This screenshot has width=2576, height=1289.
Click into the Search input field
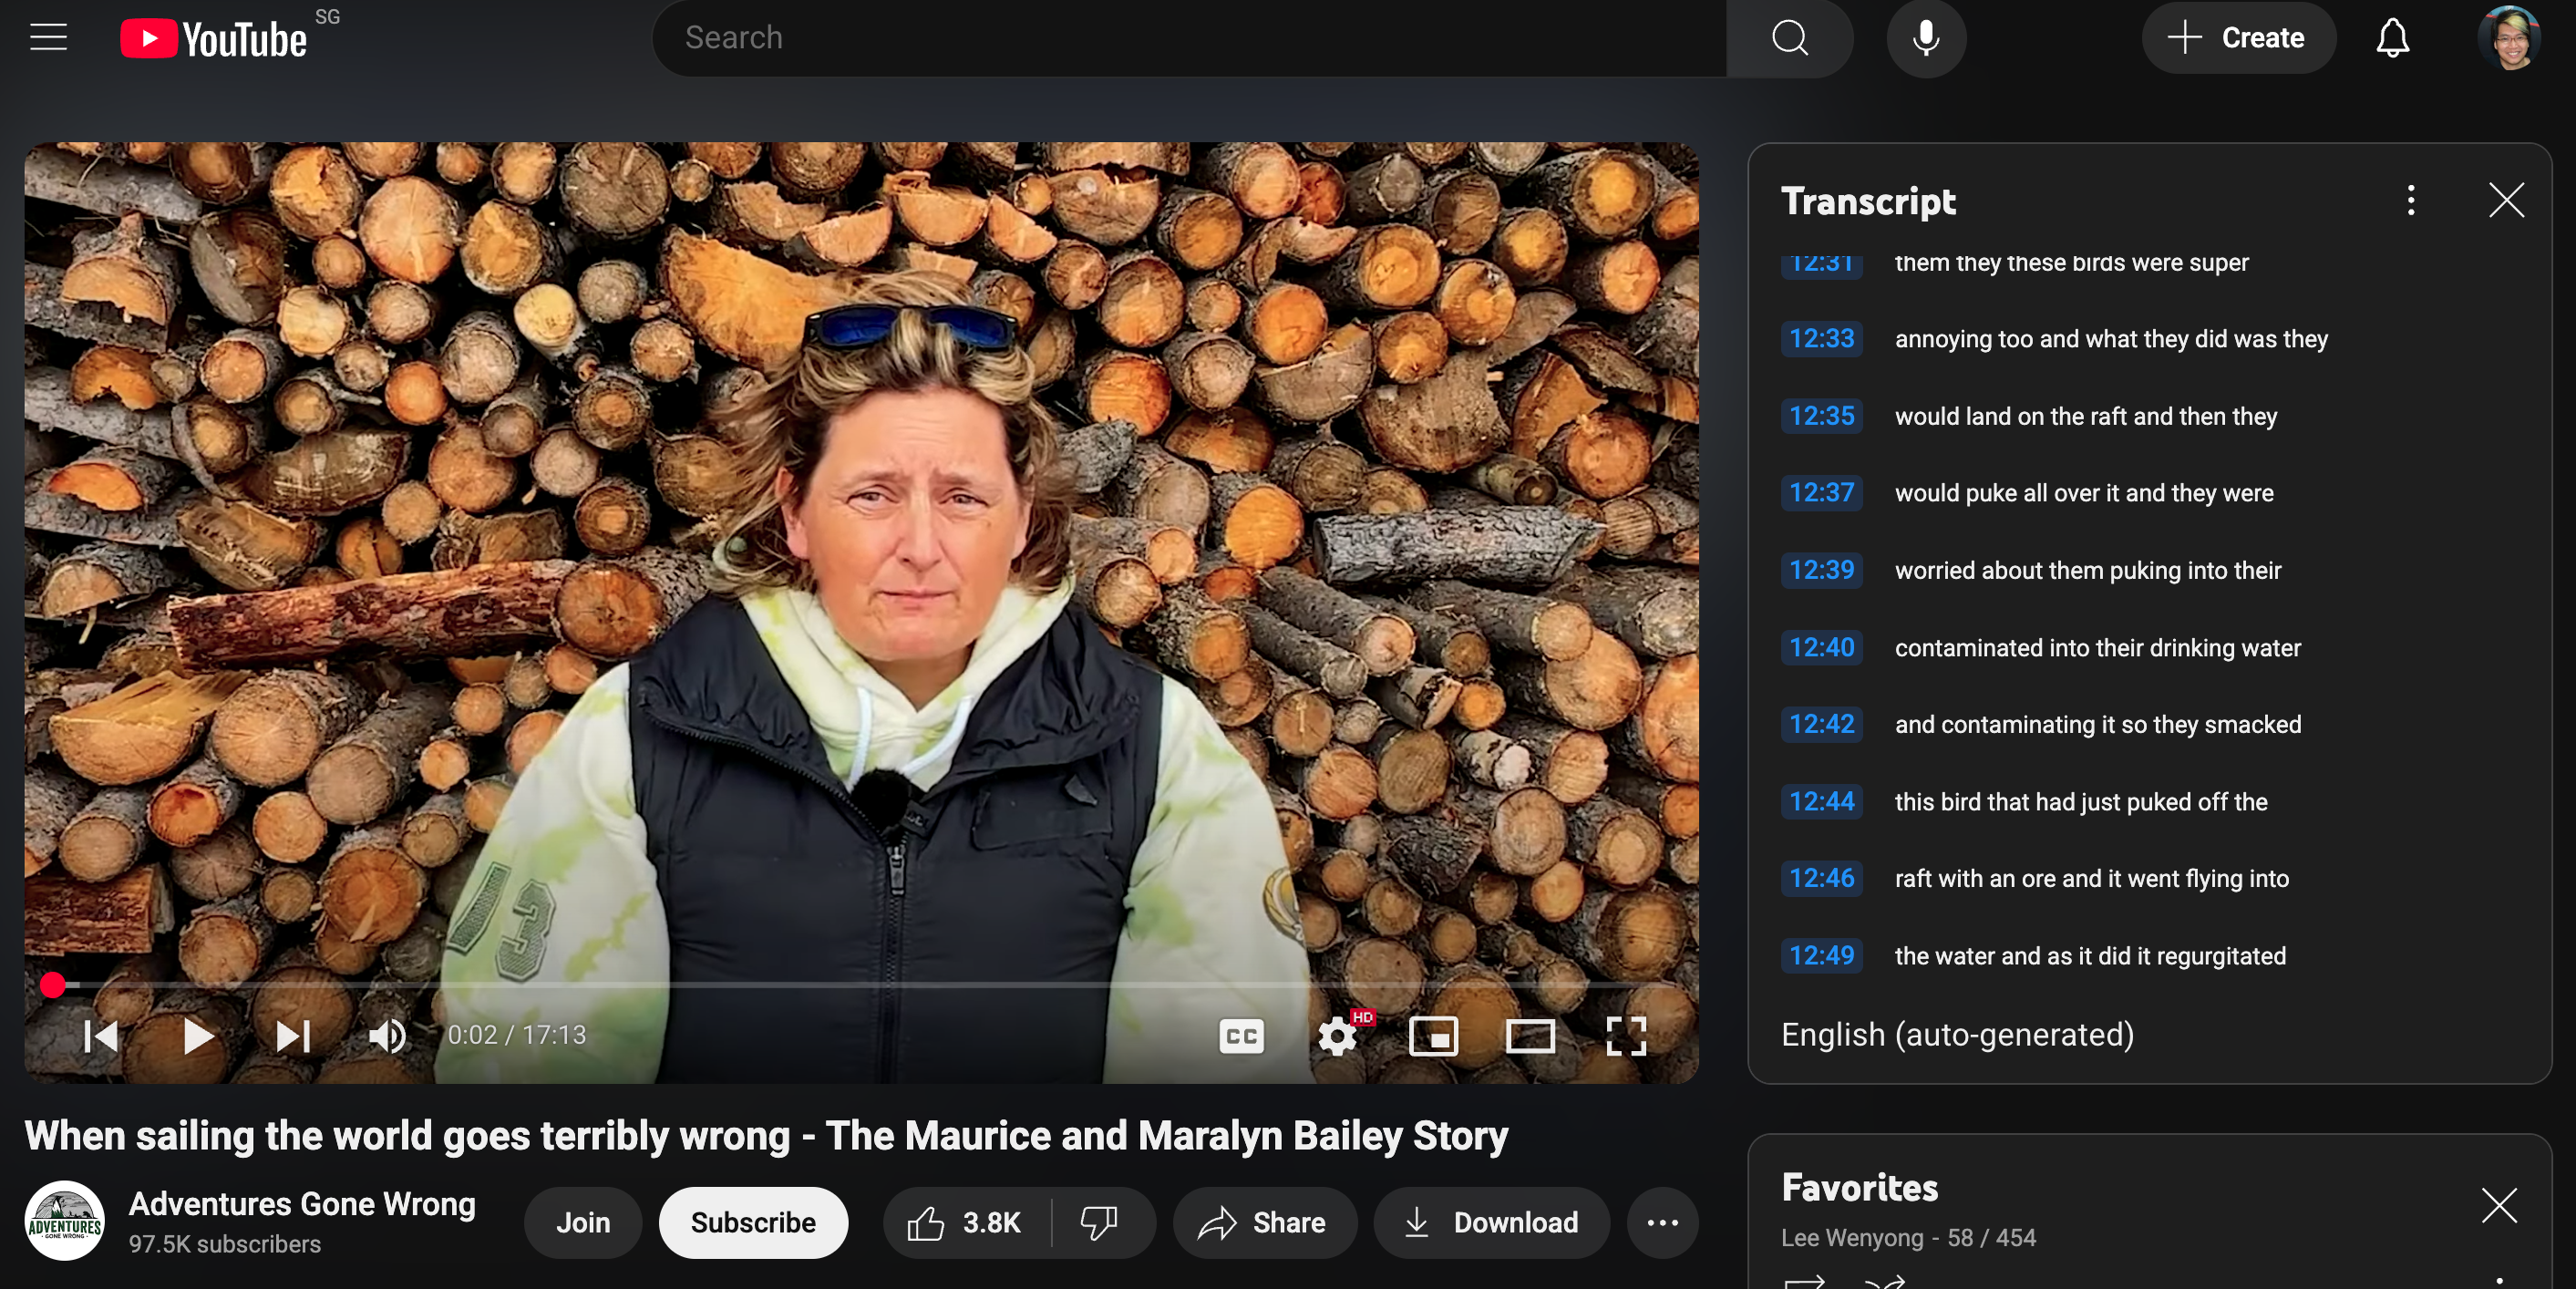1190,38
